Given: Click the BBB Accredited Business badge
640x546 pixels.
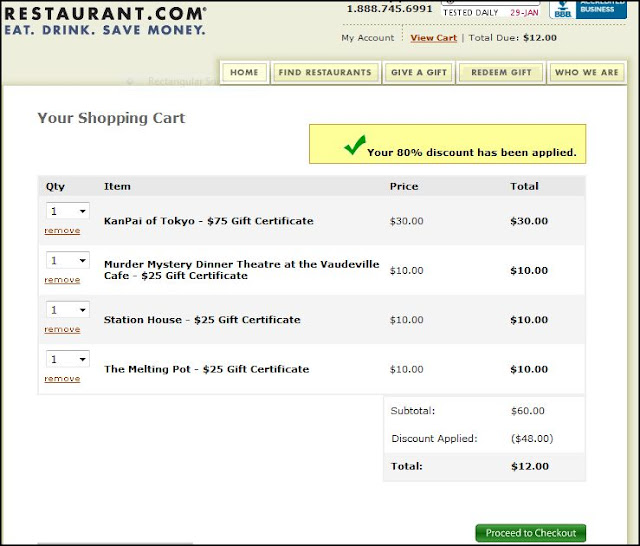Looking at the screenshot, I should tap(588, 9).
